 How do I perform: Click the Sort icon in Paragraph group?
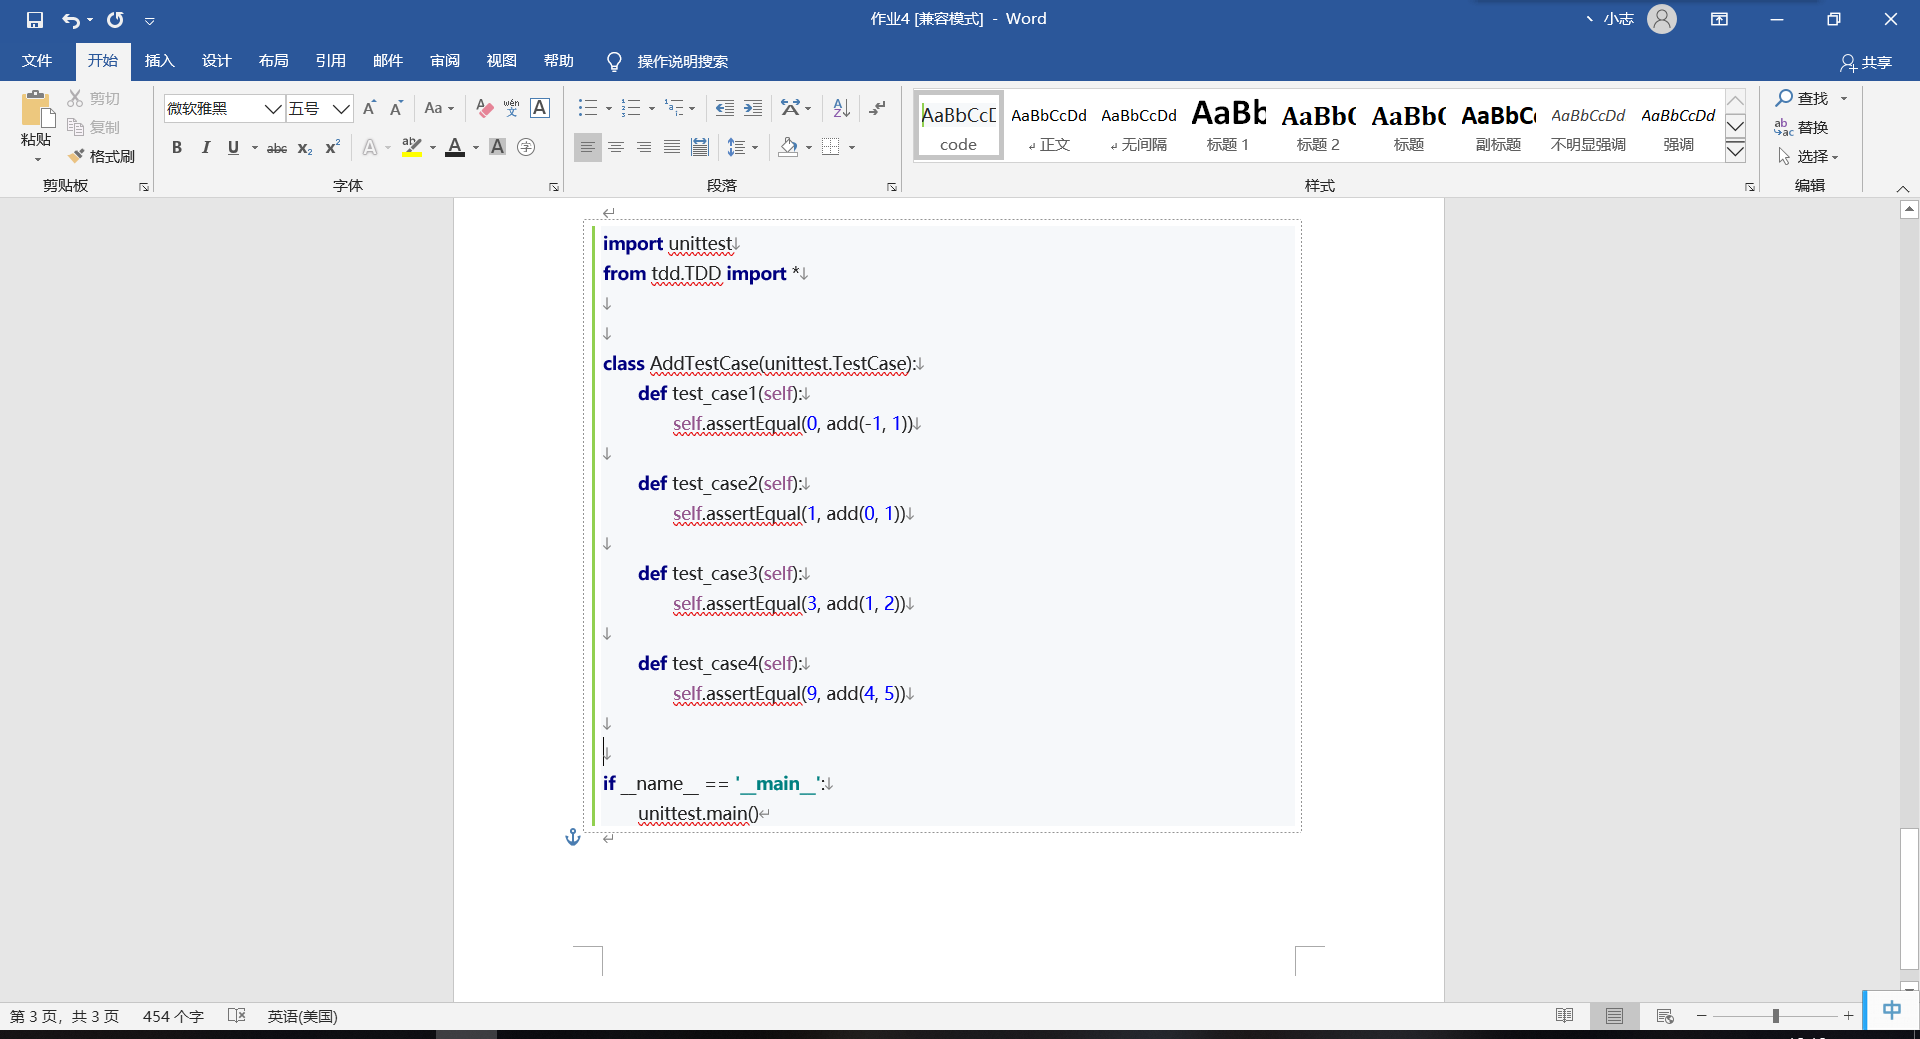[x=839, y=108]
